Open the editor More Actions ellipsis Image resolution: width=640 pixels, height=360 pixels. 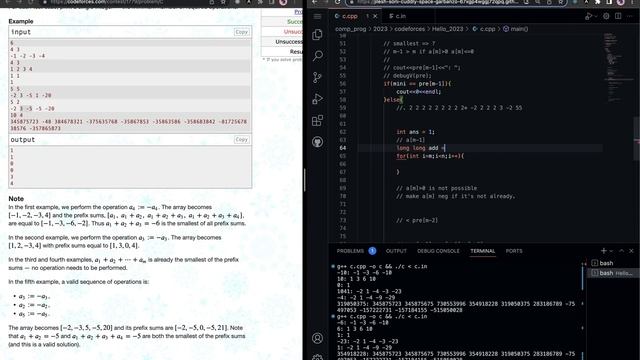630,16
